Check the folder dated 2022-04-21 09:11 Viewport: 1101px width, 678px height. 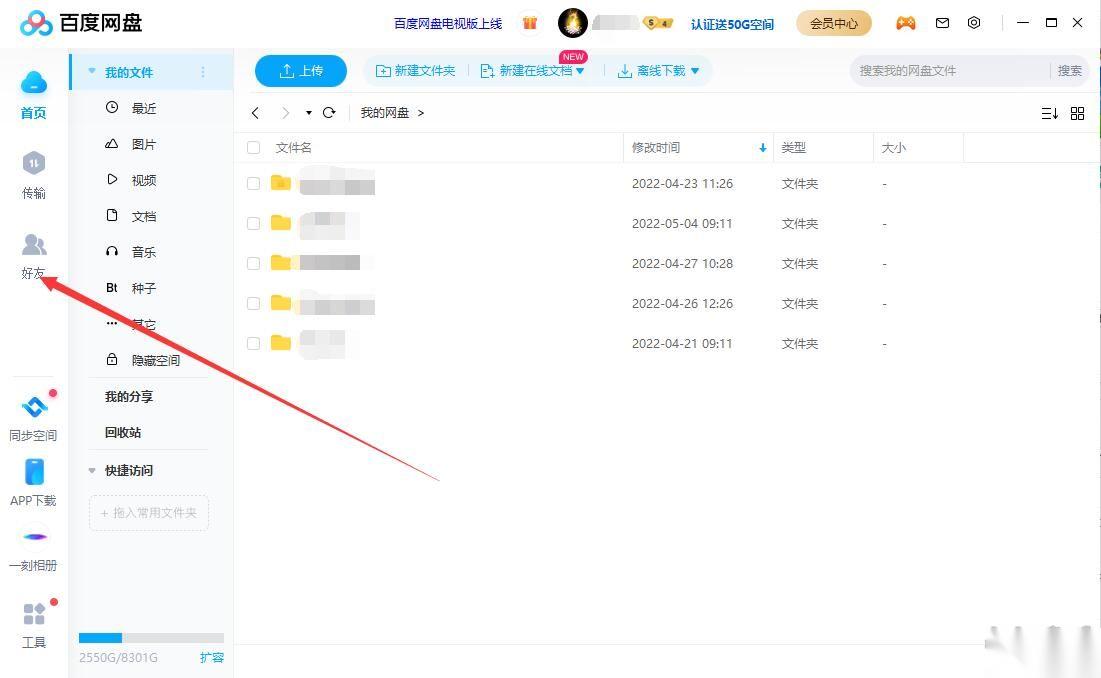coord(253,343)
